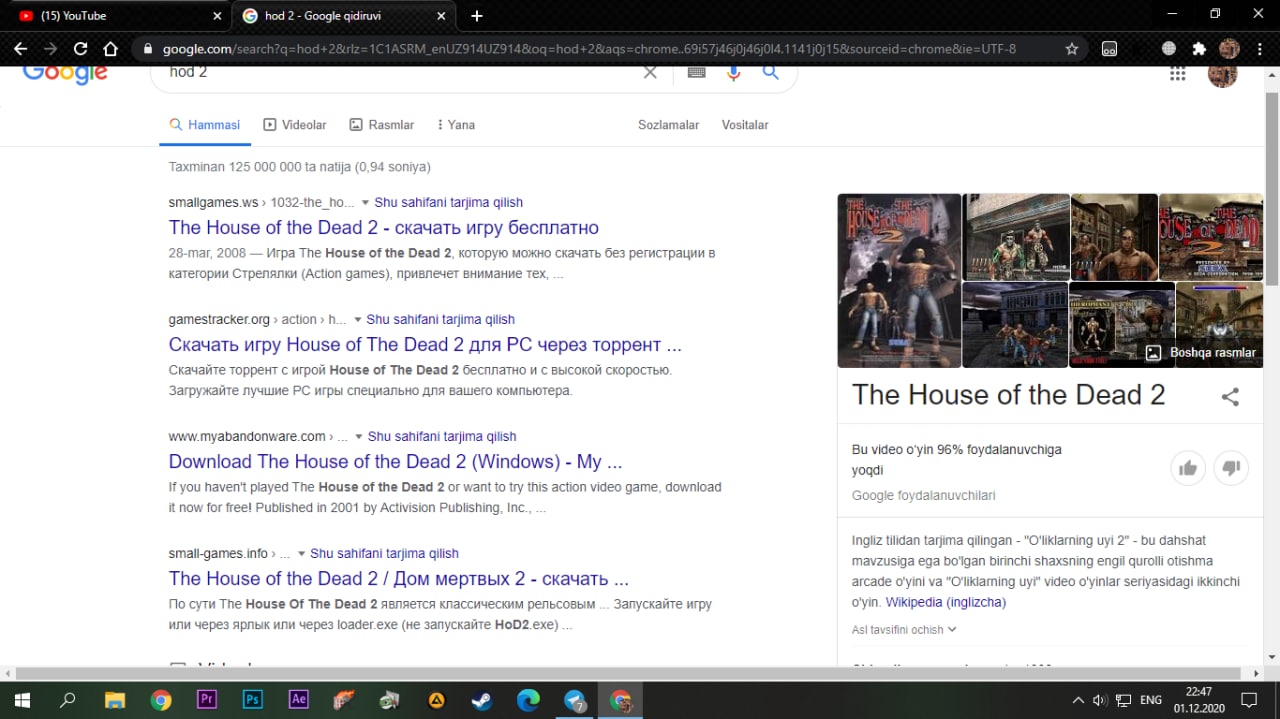Open Adobe Premiere Pro from taskbar
The image size is (1280, 719).
tap(207, 700)
